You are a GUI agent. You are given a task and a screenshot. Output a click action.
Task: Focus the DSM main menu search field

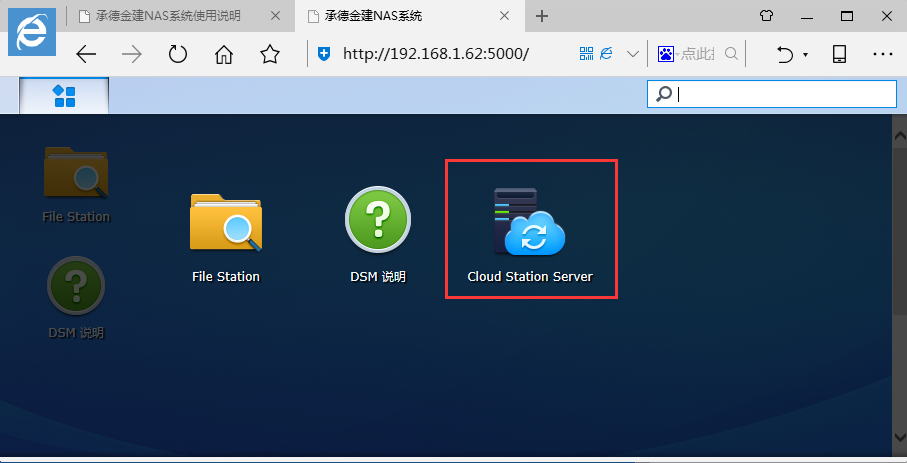click(772, 94)
